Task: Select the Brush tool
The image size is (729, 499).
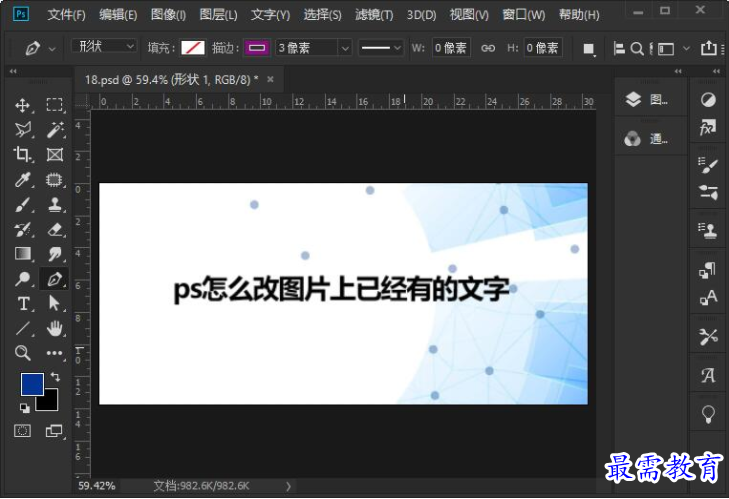Action: coord(22,205)
